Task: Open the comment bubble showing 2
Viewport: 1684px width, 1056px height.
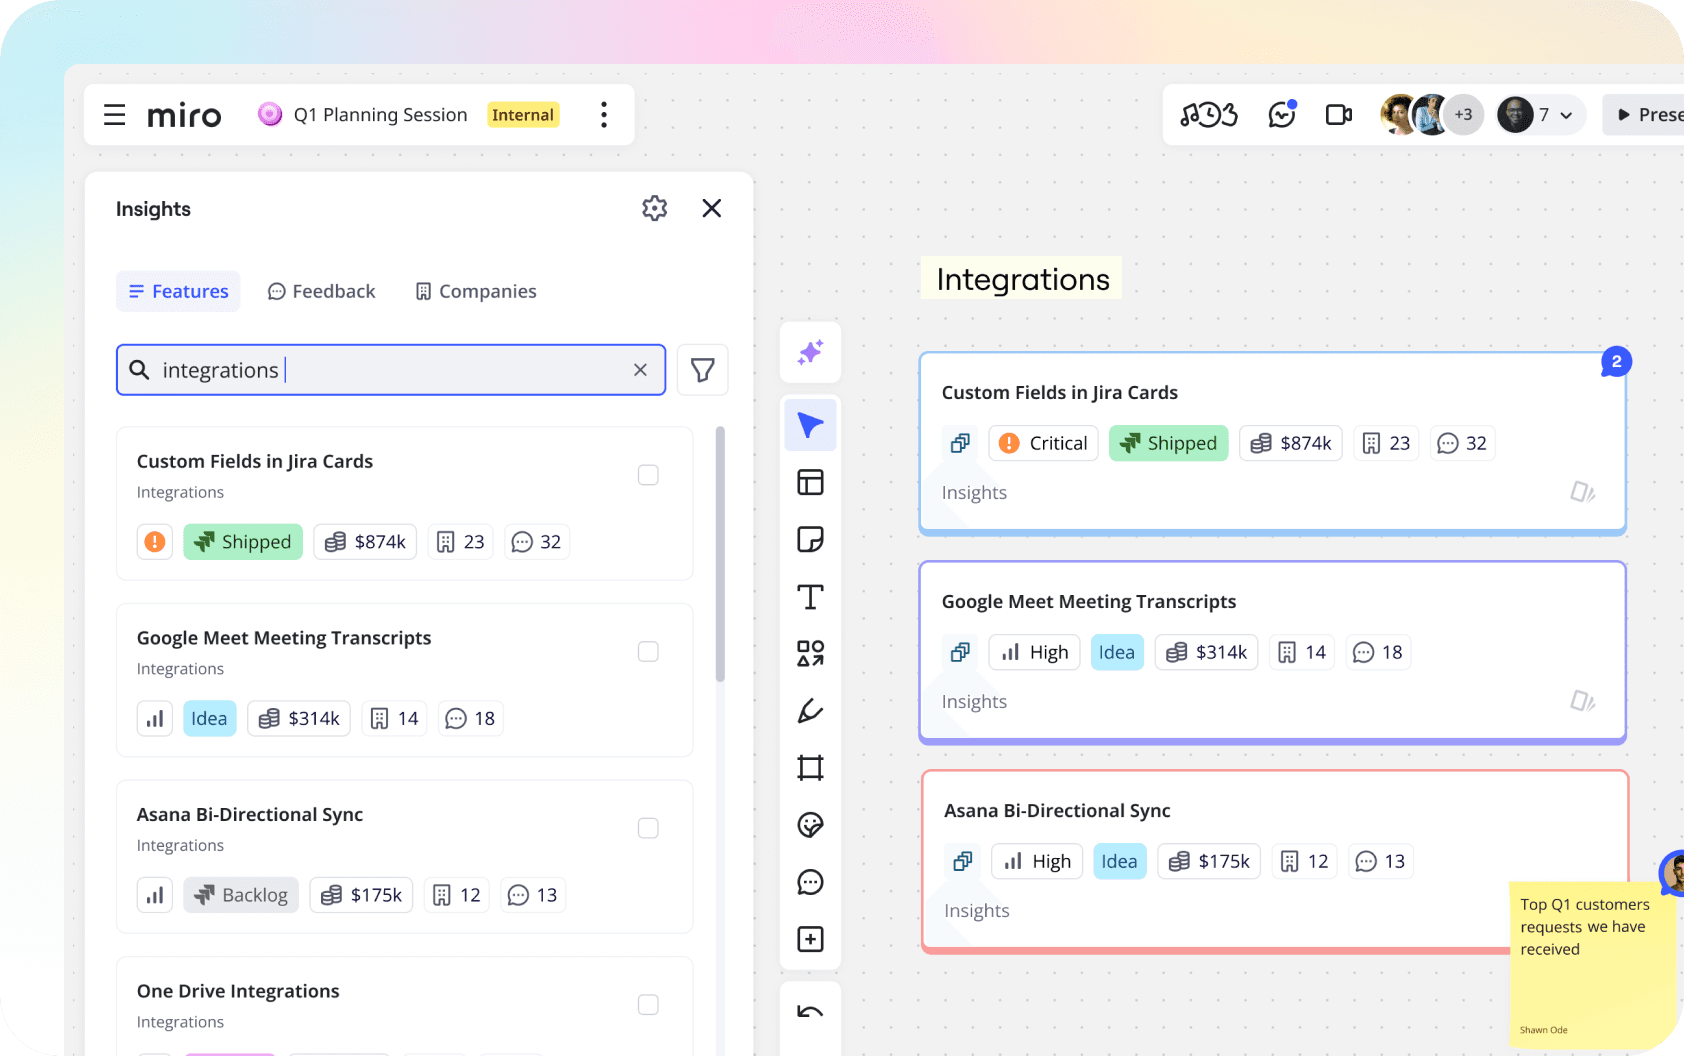Action: [x=1616, y=362]
